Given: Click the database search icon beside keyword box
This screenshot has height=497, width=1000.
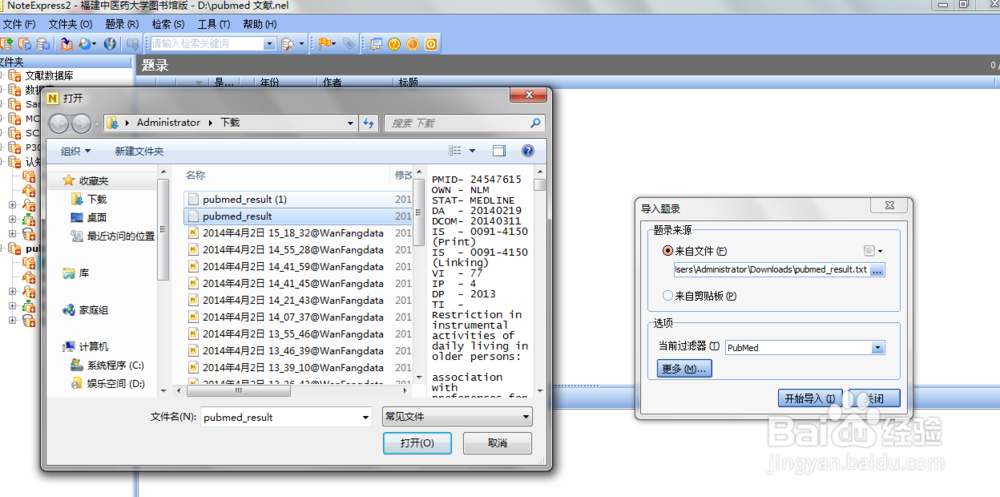Looking at the screenshot, I should click(288, 44).
